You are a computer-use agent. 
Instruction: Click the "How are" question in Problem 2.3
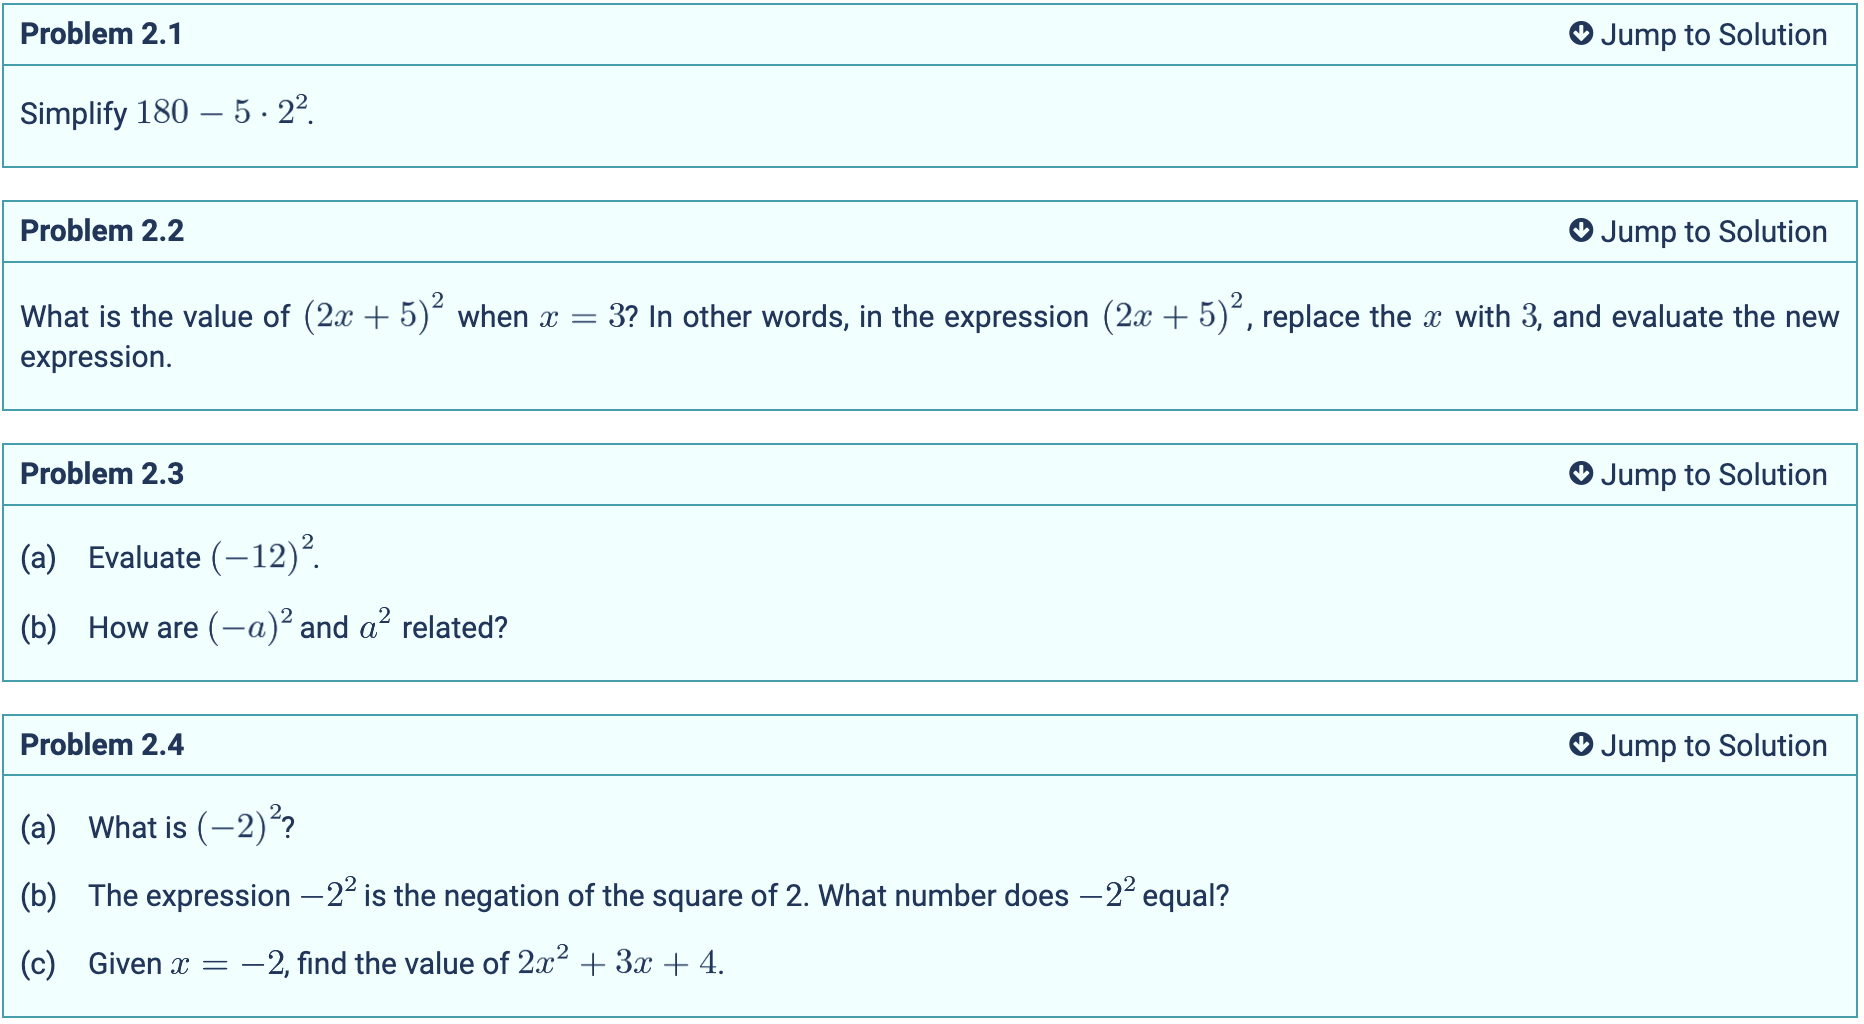143,628
